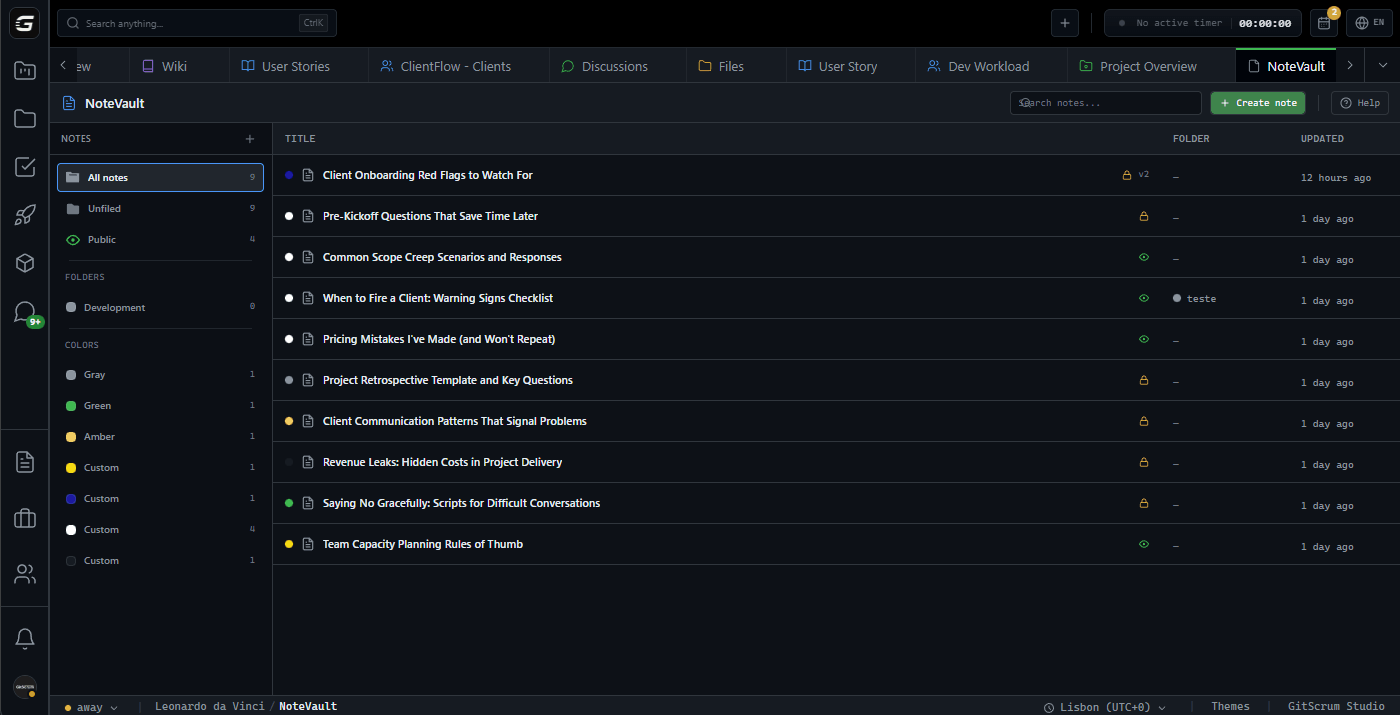This screenshot has height=715, width=1400.
Task: Open notifications bell in left sidebar
Action: tap(25, 638)
